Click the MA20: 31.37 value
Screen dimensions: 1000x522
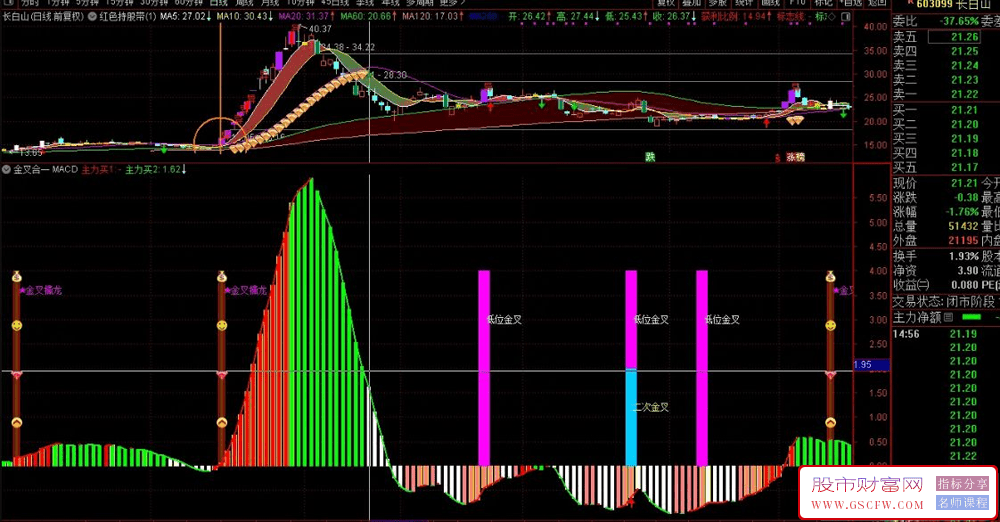(x=307, y=17)
